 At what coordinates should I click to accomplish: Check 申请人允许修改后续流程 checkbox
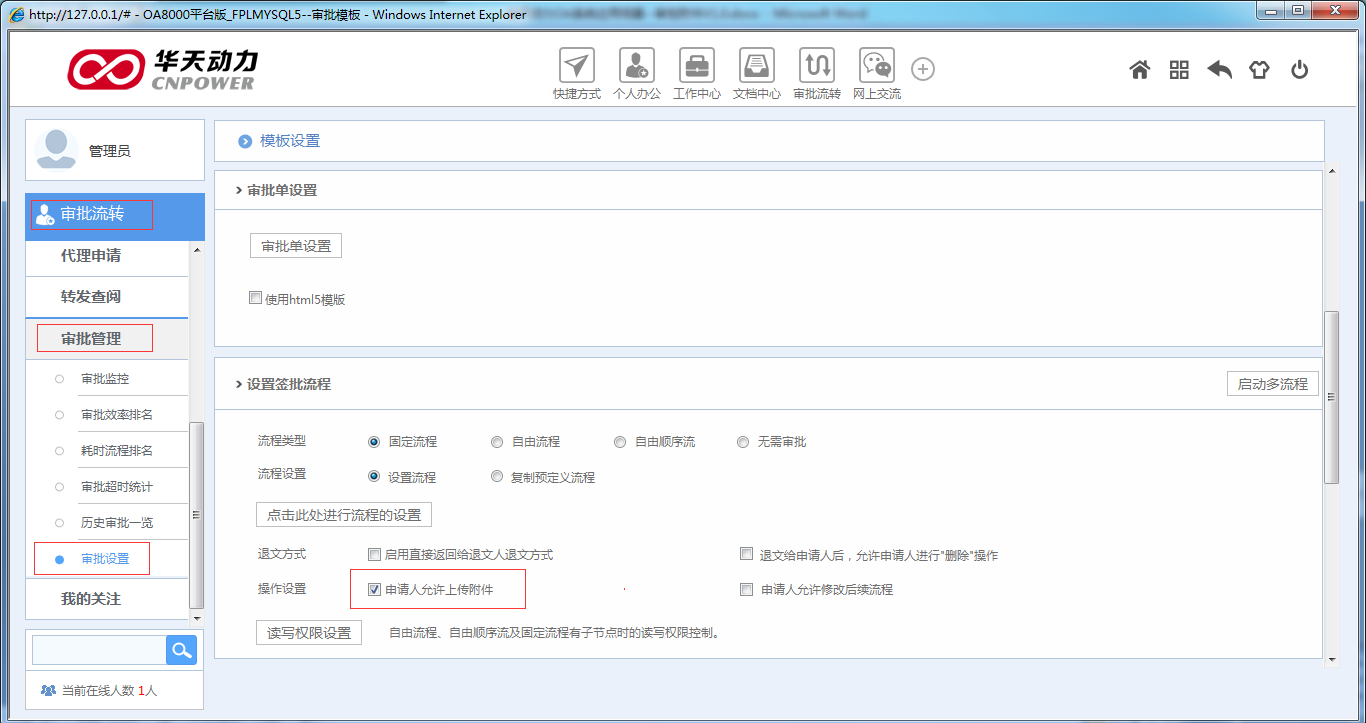coord(746,590)
